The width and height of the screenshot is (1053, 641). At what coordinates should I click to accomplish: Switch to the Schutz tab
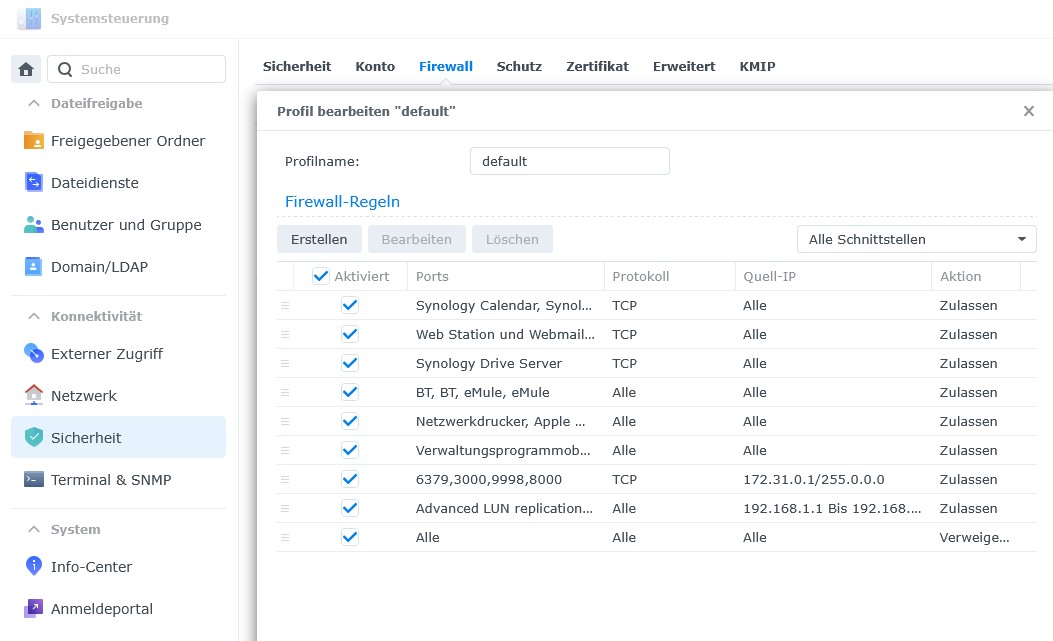pos(519,66)
